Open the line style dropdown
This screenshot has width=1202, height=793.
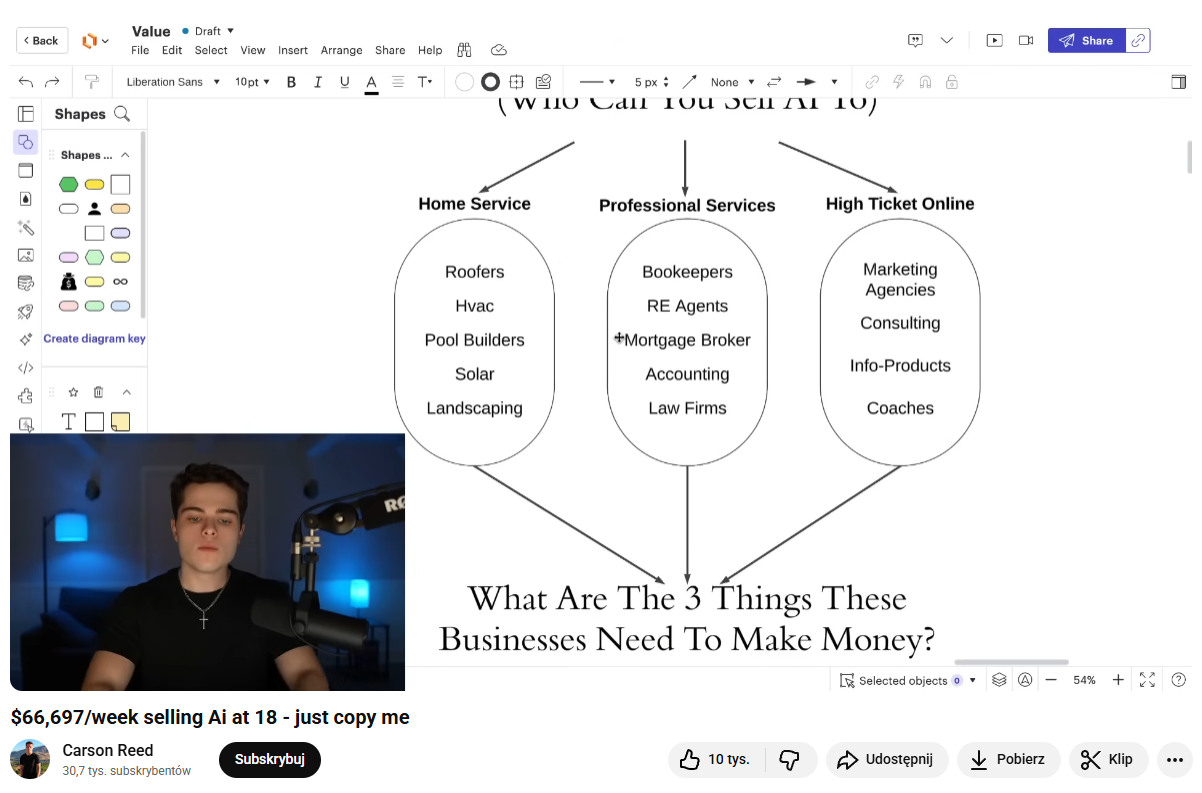point(597,82)
